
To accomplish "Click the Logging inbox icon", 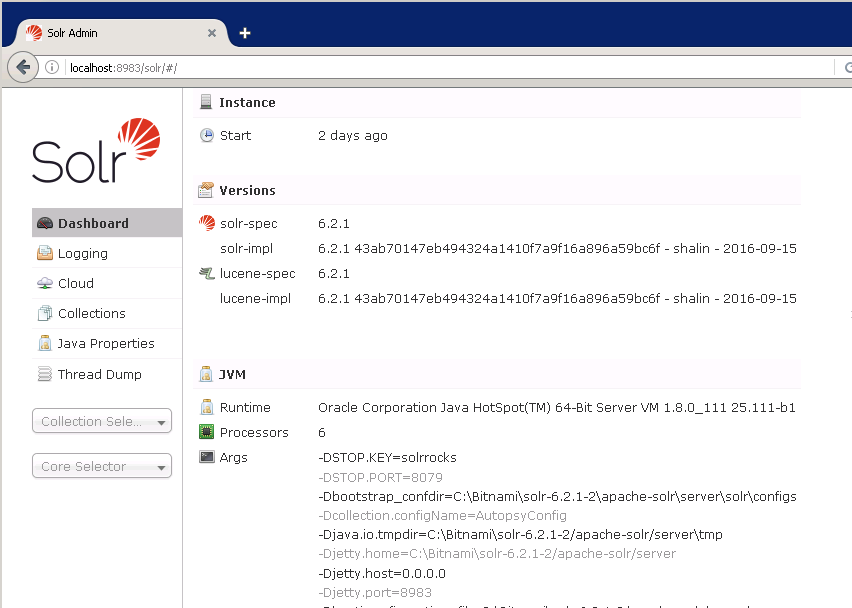I will click(45, 253).
